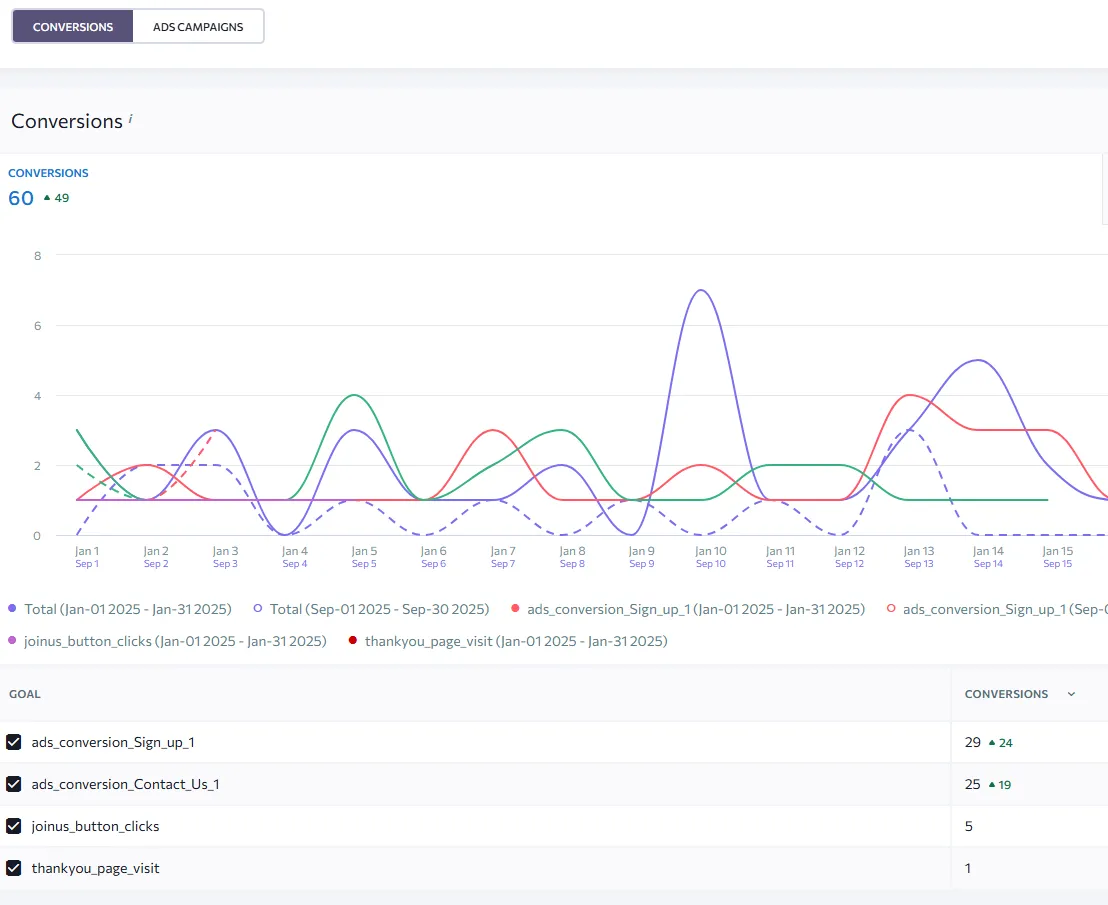This screenshot has height=905, width=1108.
Task: Toggle joinus_button_clicks legend dot
Action: point(12,640)
